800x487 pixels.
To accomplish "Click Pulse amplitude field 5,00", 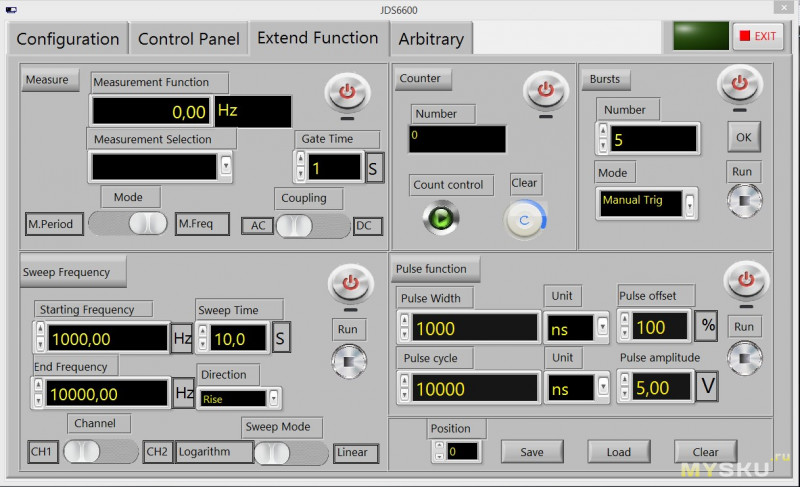I will pyautogui.click(x=660, y=388).
